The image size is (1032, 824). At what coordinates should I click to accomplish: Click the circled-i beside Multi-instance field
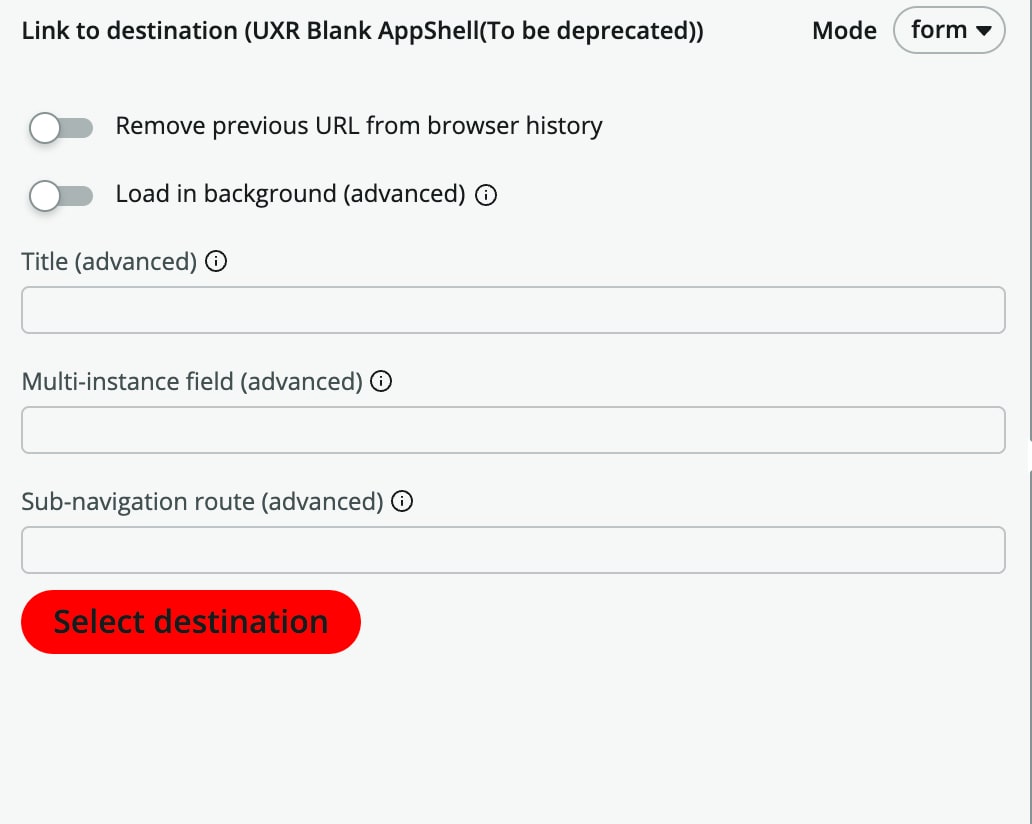(381, 381)
